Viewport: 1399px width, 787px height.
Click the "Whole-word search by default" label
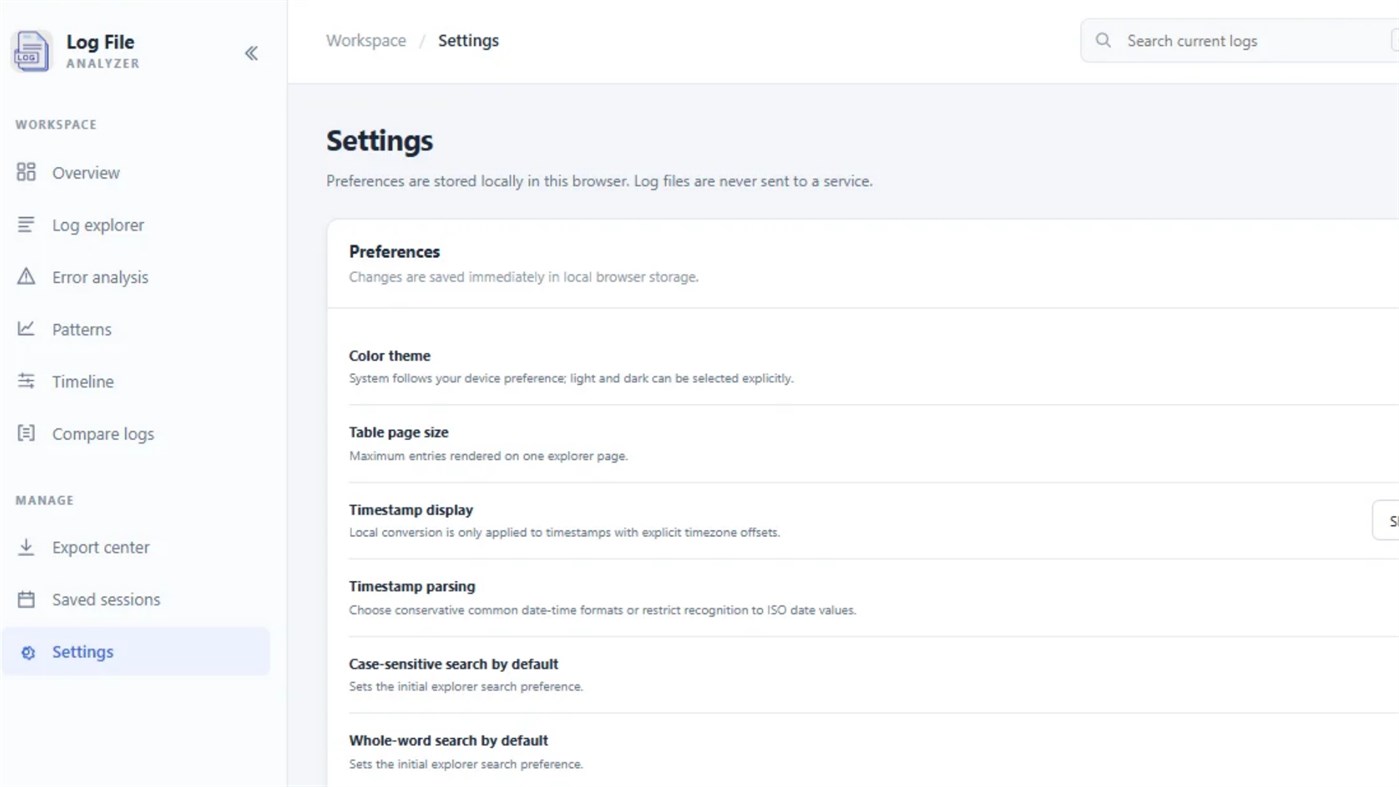pos(449,741)
